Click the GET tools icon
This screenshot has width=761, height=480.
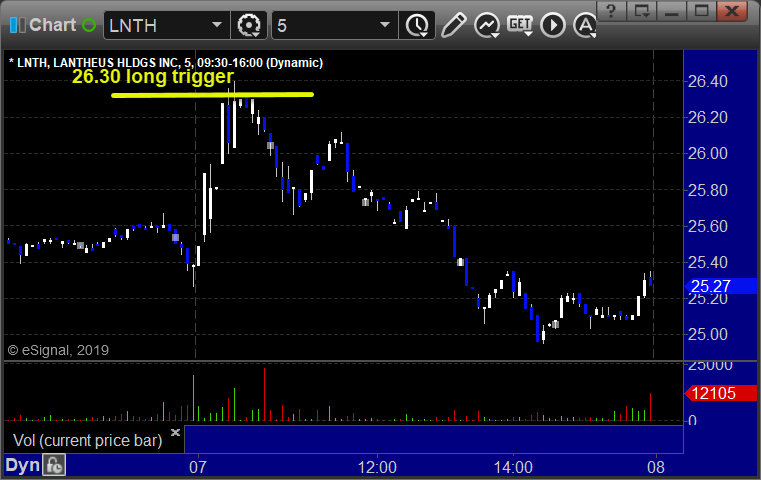(x=520, y=25)
